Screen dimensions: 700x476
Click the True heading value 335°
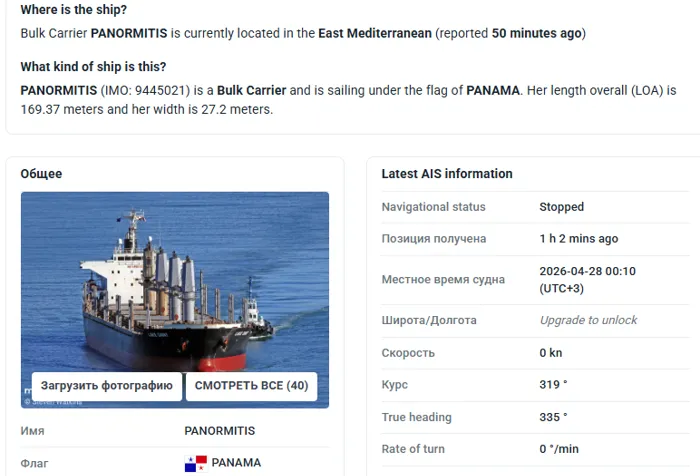(x=553, y=417)
